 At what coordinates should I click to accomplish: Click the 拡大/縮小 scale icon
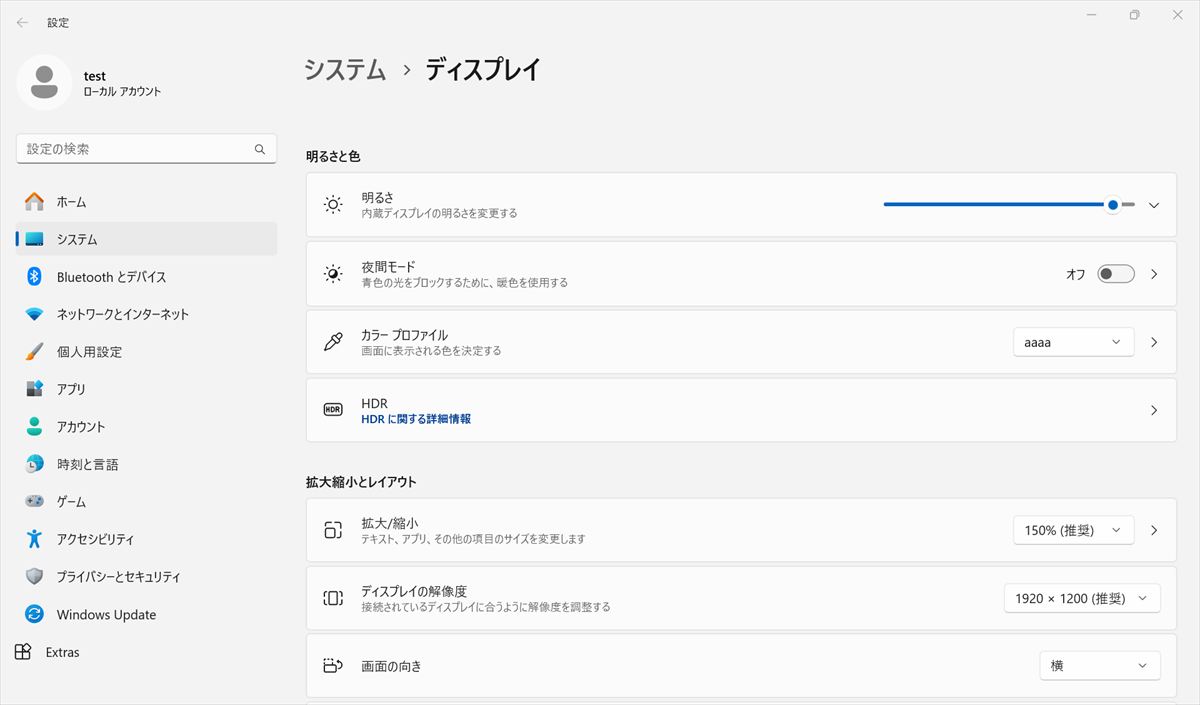coord(333,530)
